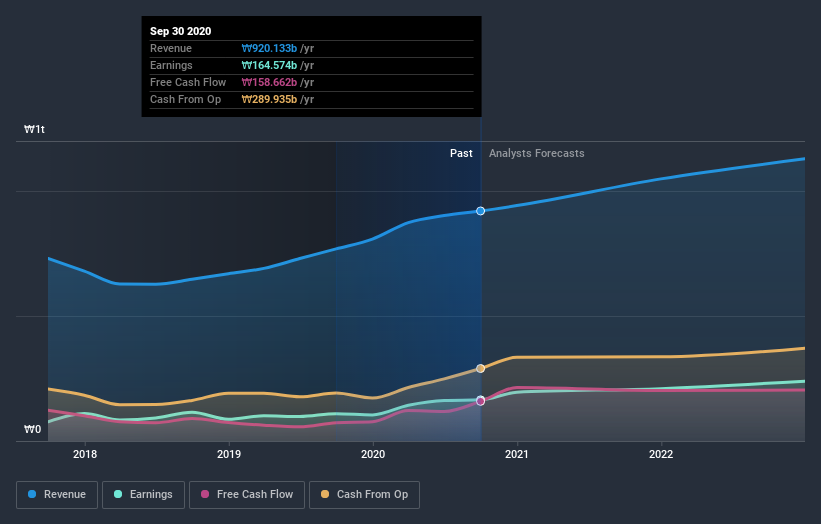Viewport: 821px width, 524px height.
Task: Click the 2018 x-axis label
Action: (85, 454)
